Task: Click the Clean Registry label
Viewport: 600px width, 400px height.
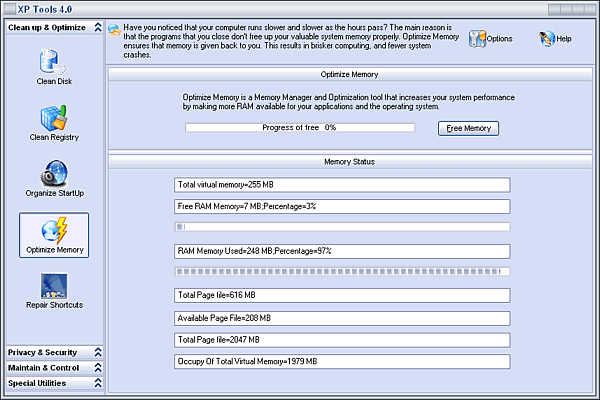Action: point(54,137)
